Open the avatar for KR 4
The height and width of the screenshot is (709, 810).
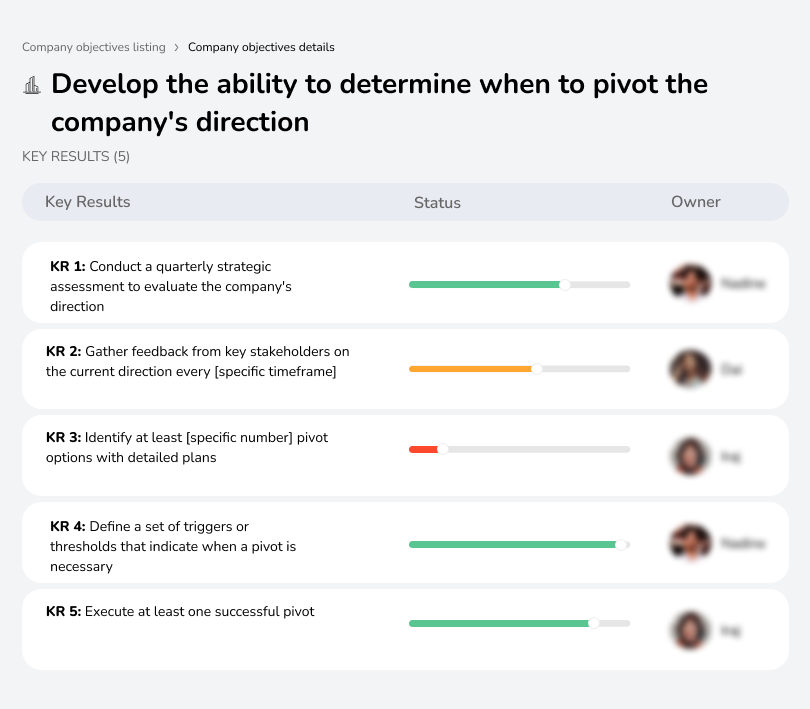(690, 542)
